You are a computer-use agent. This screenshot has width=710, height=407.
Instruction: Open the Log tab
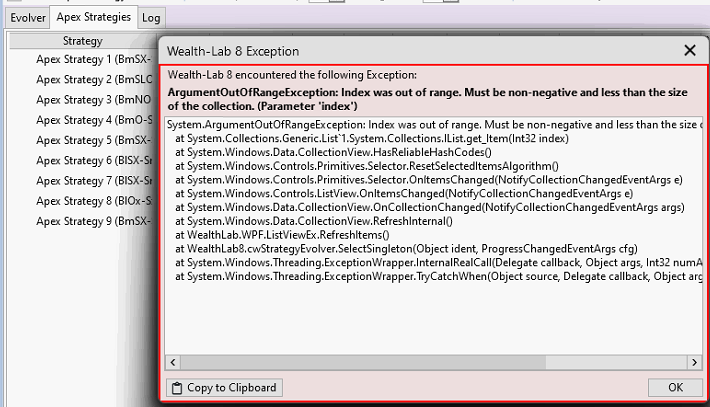(151, 18)
